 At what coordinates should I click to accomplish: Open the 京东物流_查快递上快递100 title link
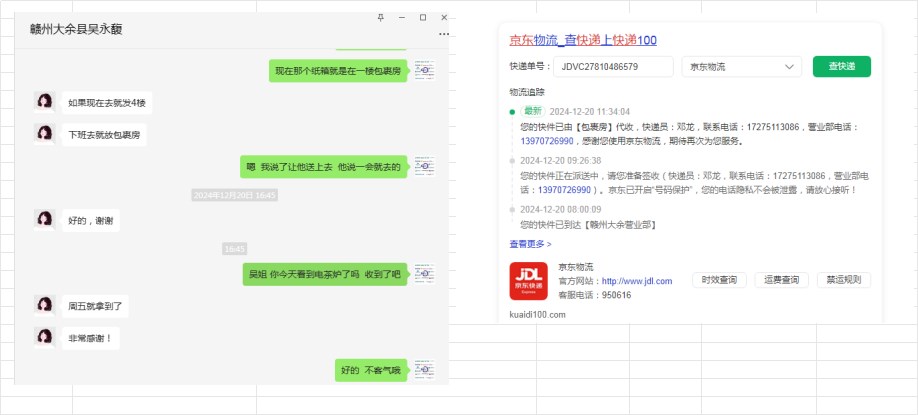(x=583, y=40)
